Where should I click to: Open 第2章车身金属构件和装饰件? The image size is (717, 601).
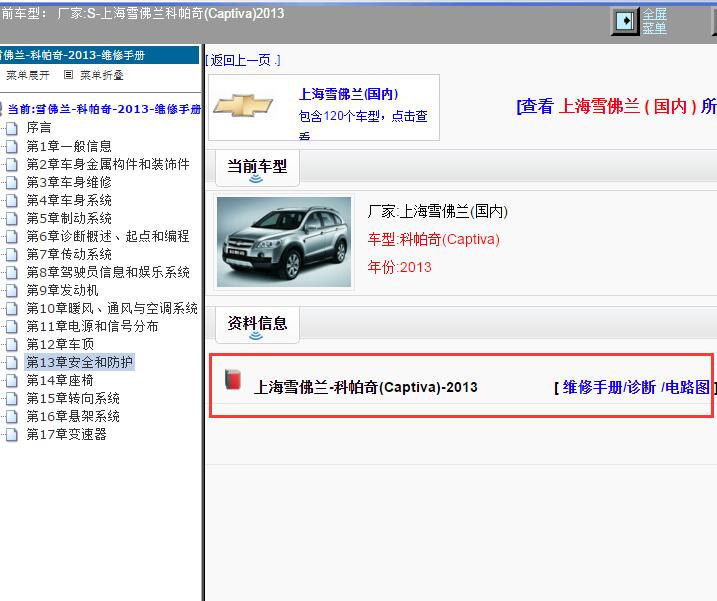(108, 164)
